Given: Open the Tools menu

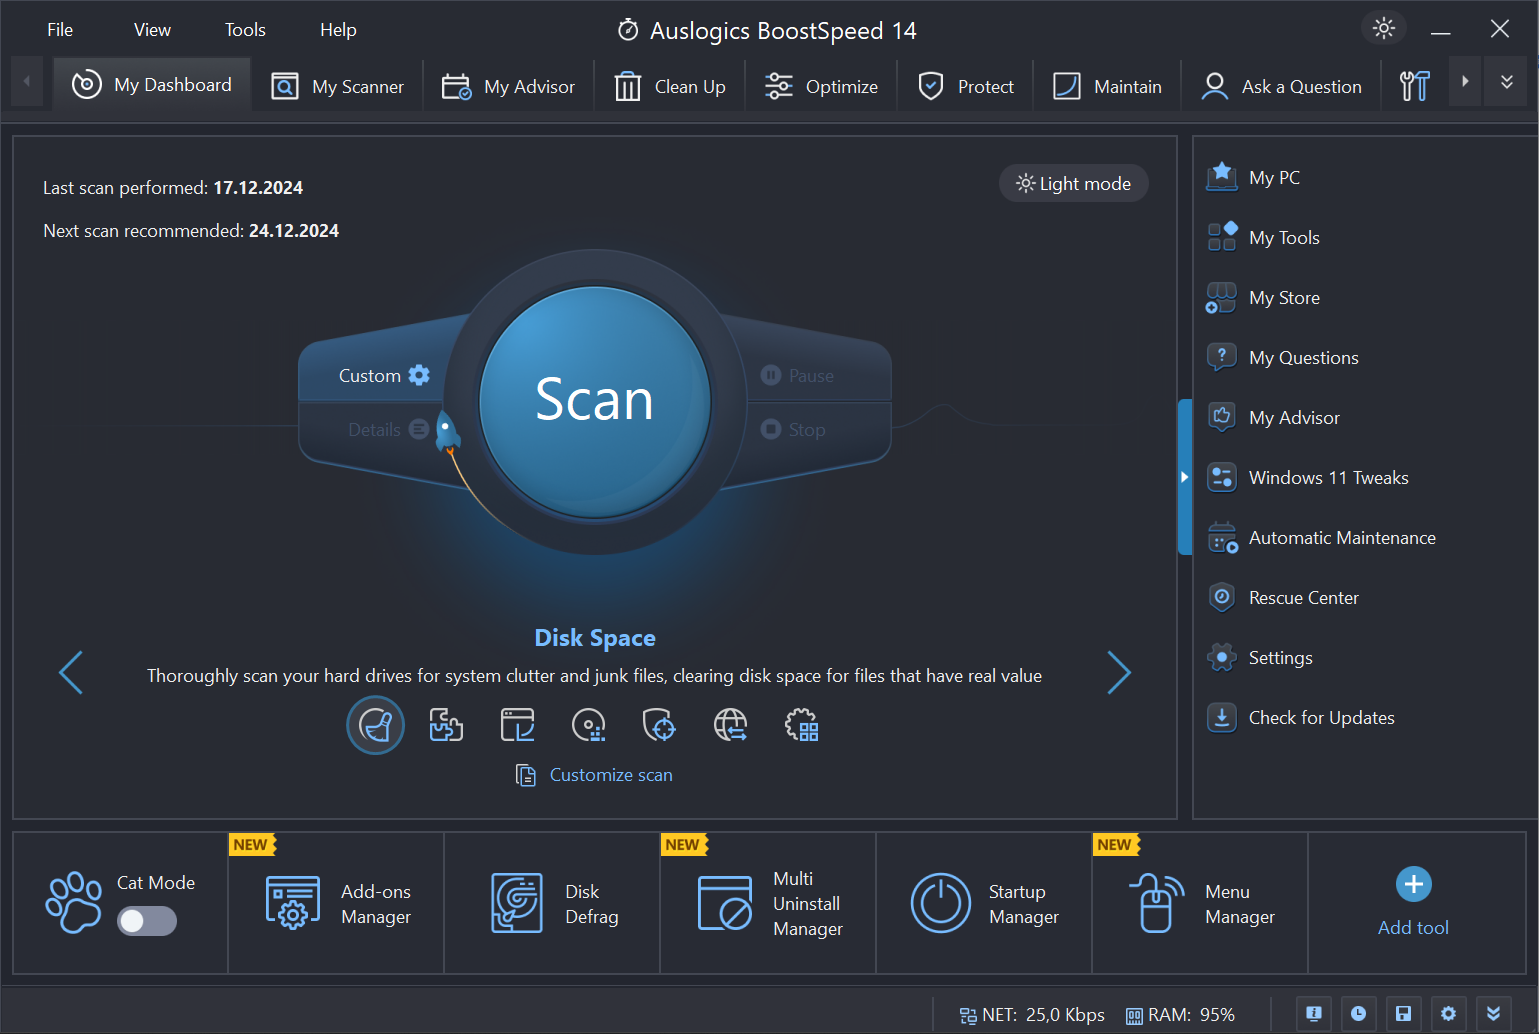Looking at the screenshot, I should [x=245, y=30].
